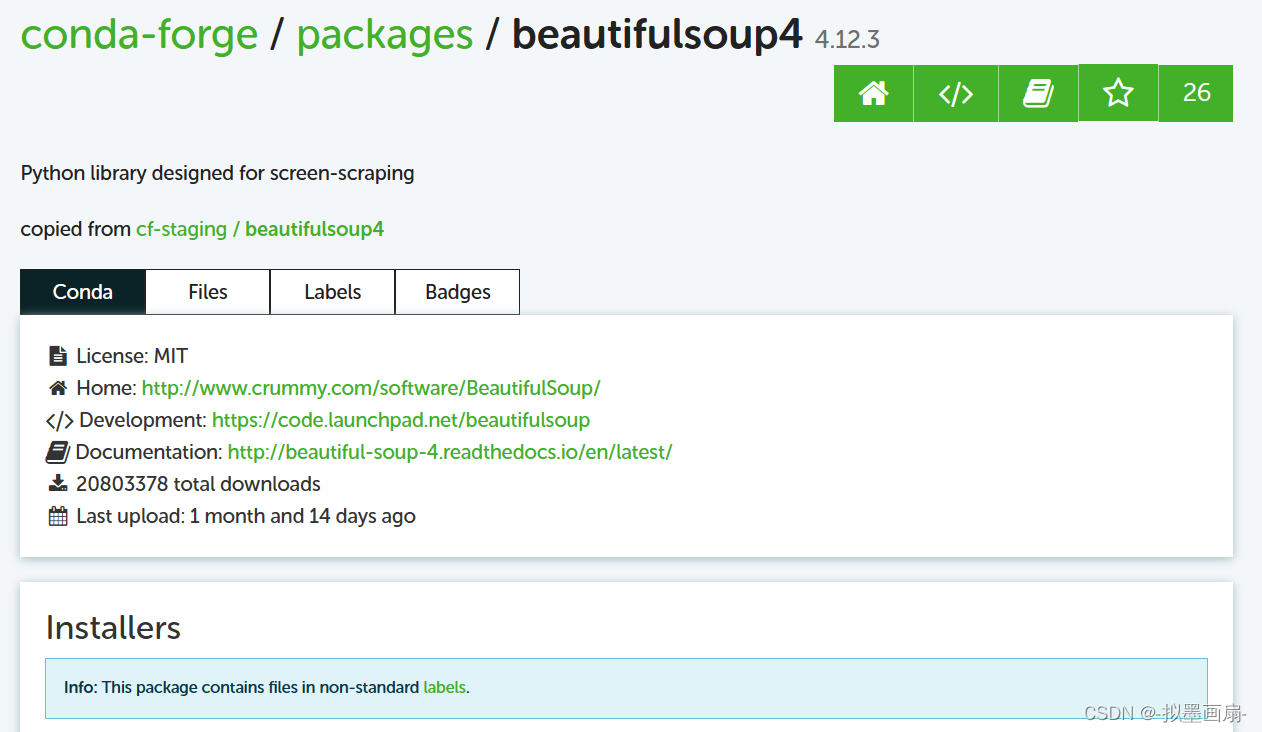The width and height of the screenshot is (1262, 732).
Task: Switch to the Files tab
Action: [x=208, y=292]
